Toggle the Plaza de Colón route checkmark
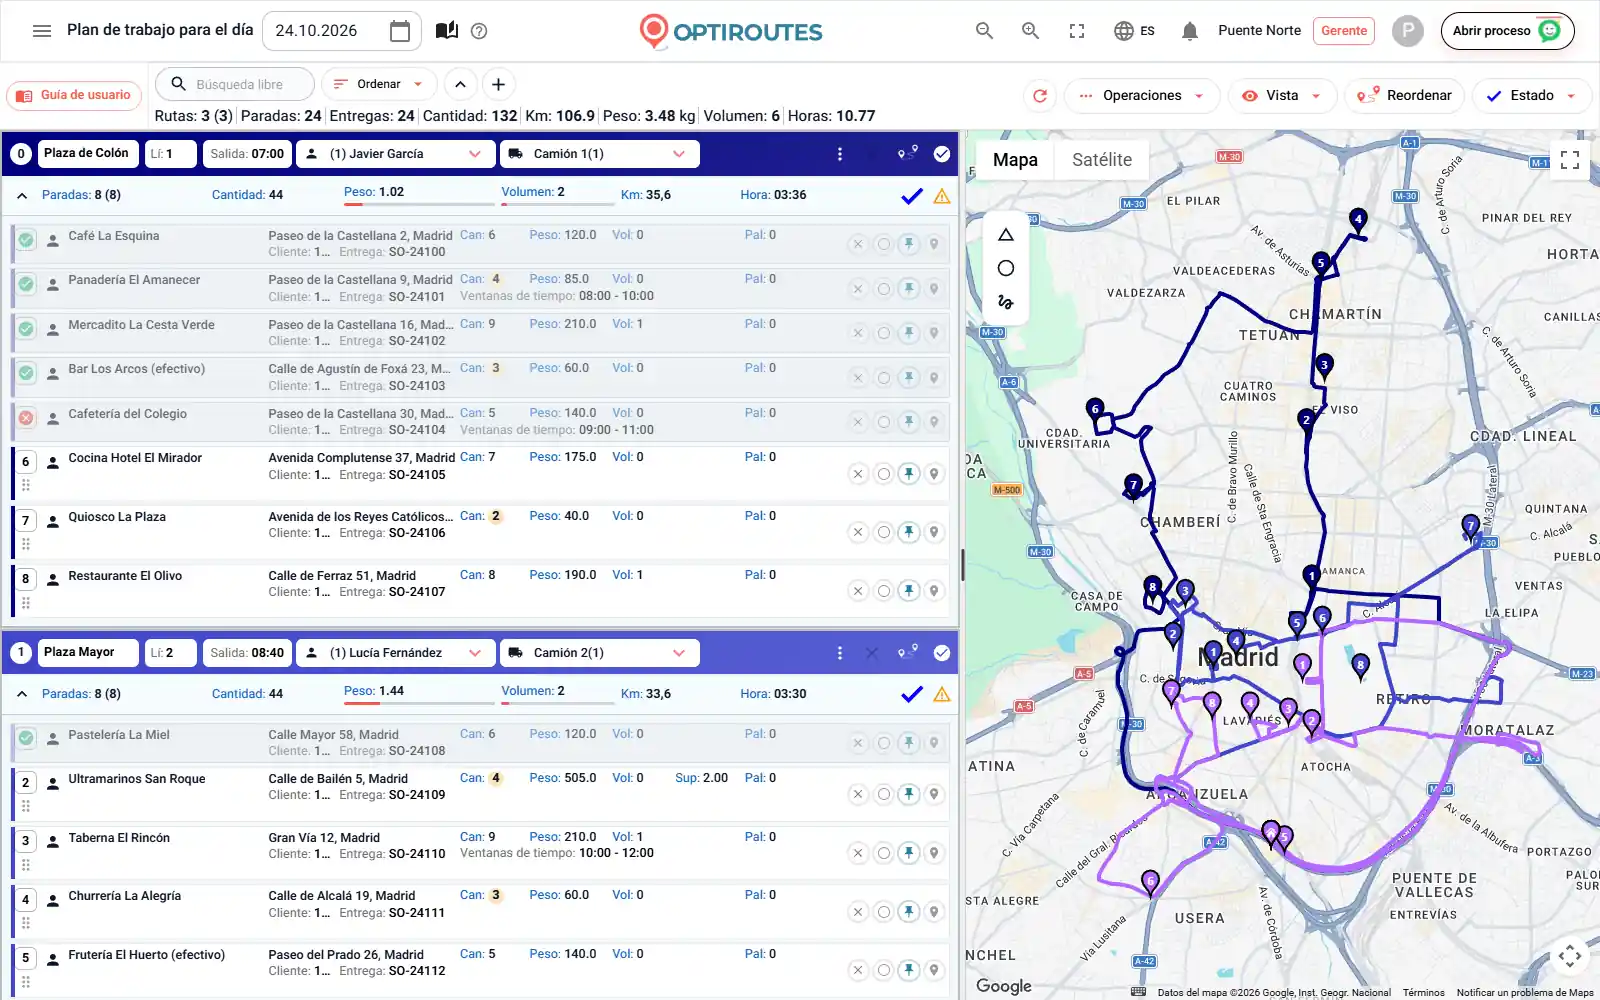Image resolution: width=1600 pixels, height=1000 pixels. pos(942,154)
